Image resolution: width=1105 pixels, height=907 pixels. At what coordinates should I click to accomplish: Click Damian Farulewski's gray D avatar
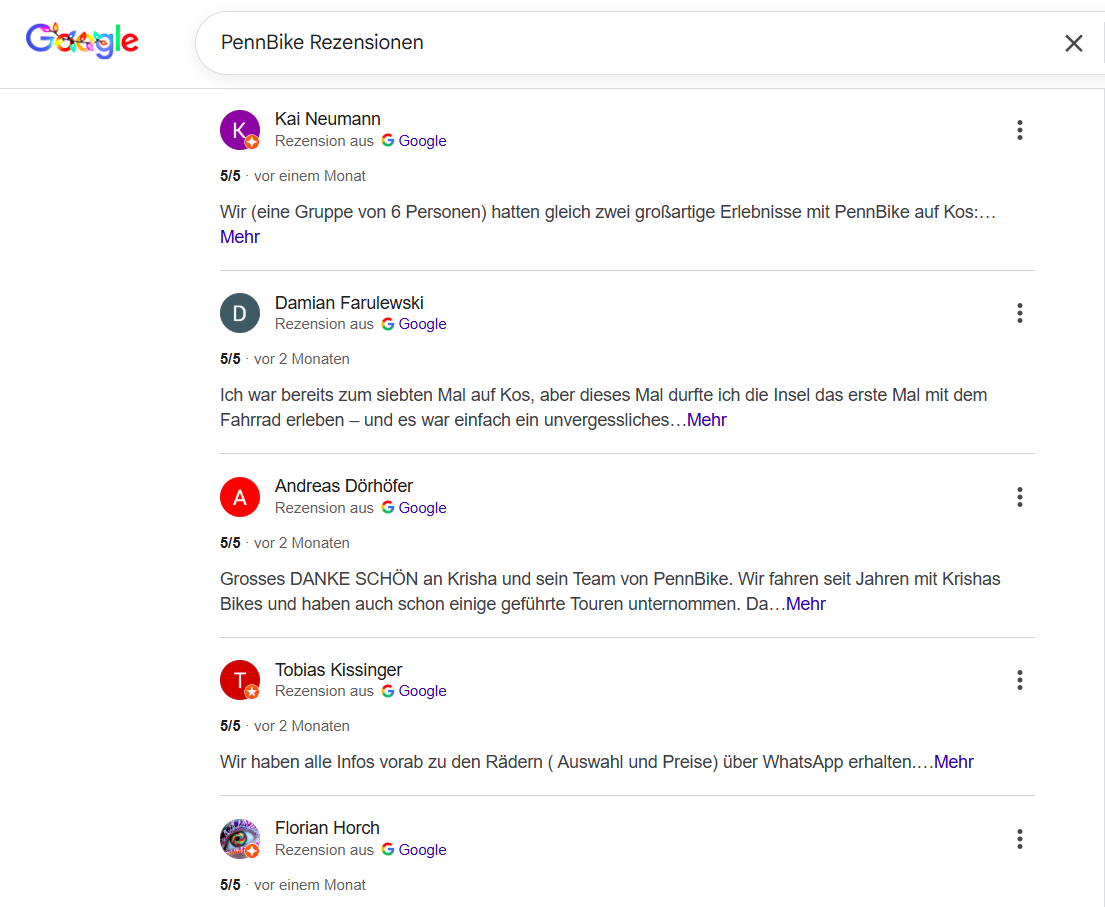coord(239,313)
